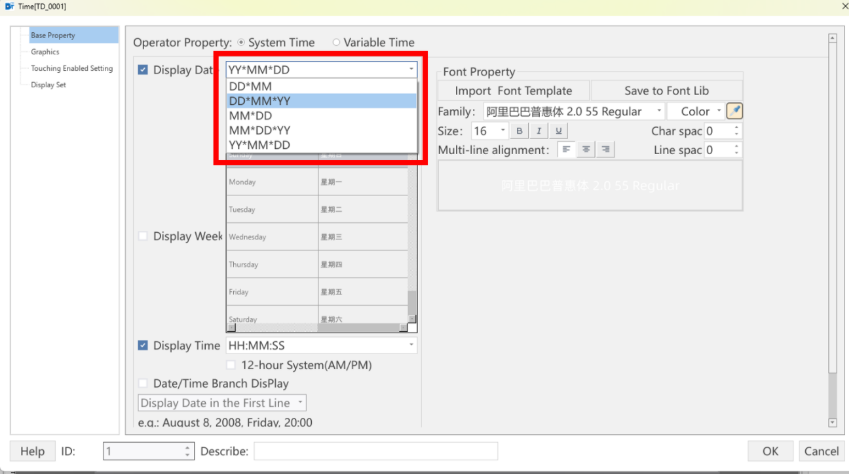Click the font preview sample area
The height and width of the screenshot is (474, 849).
pos(590,186)
